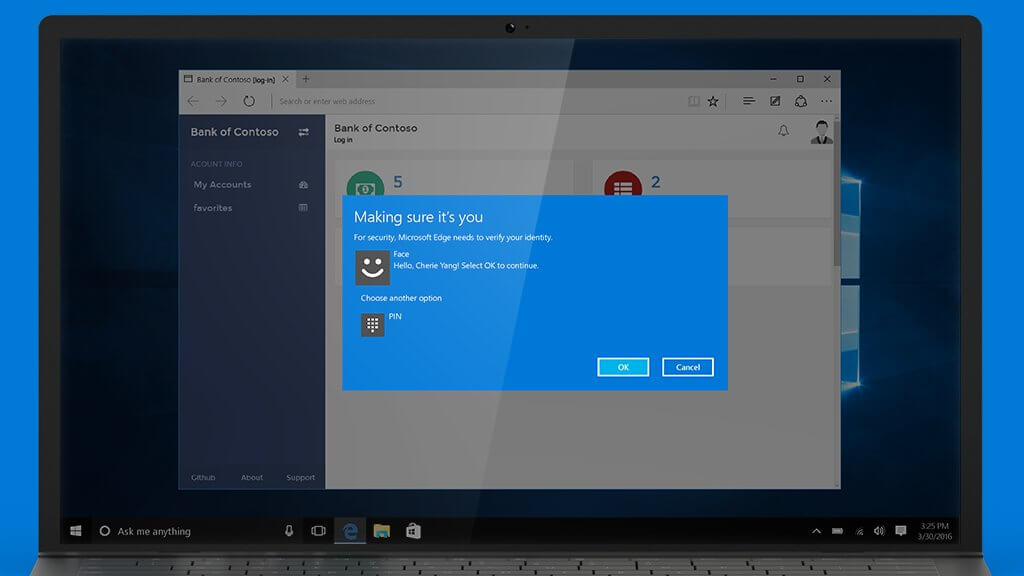Start a Web Note in Edge

pos(775,101)
